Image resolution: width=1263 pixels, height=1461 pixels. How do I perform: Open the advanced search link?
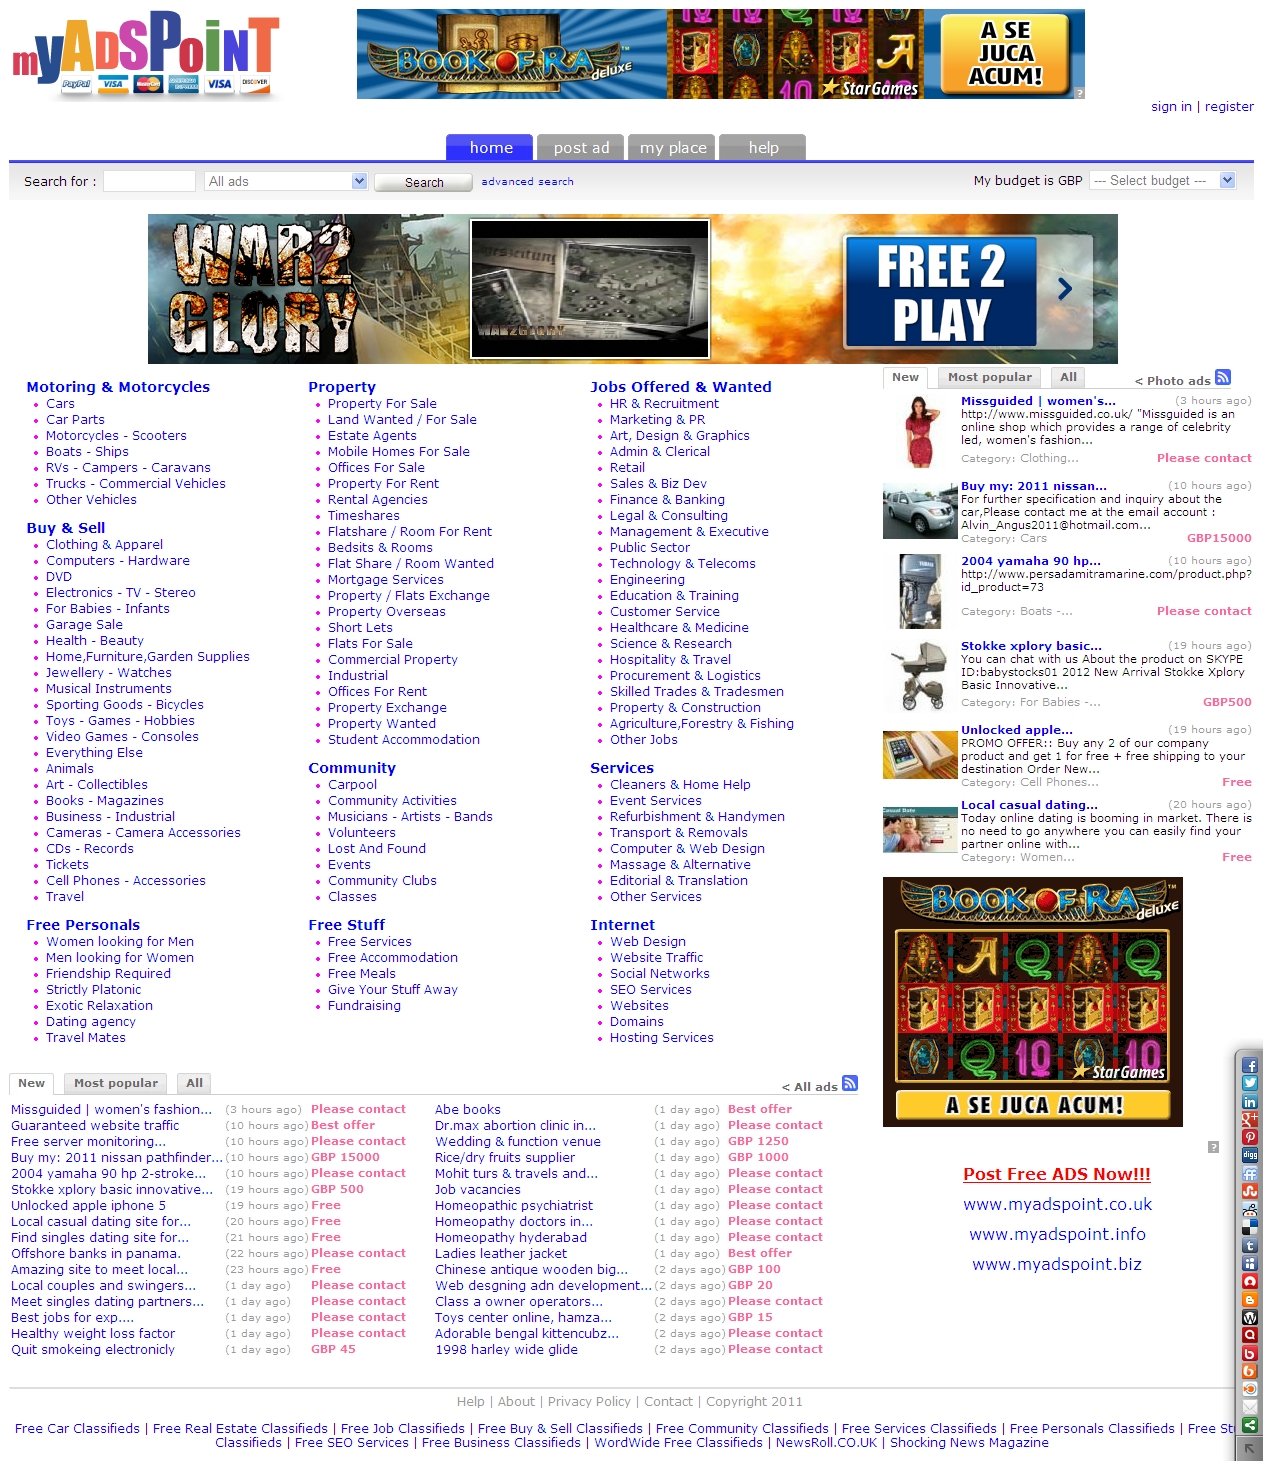point(527,181)
